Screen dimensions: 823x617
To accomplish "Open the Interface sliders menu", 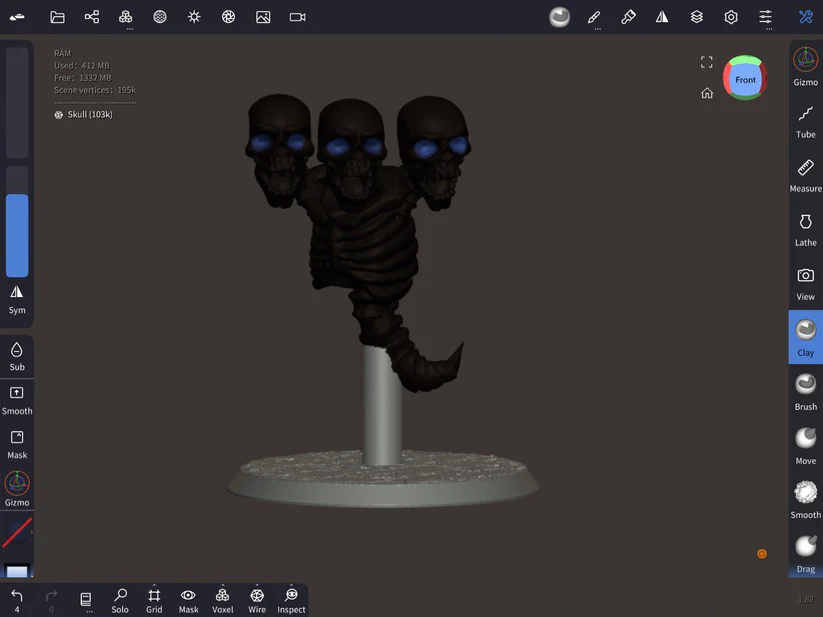I will tap(765, 17).
